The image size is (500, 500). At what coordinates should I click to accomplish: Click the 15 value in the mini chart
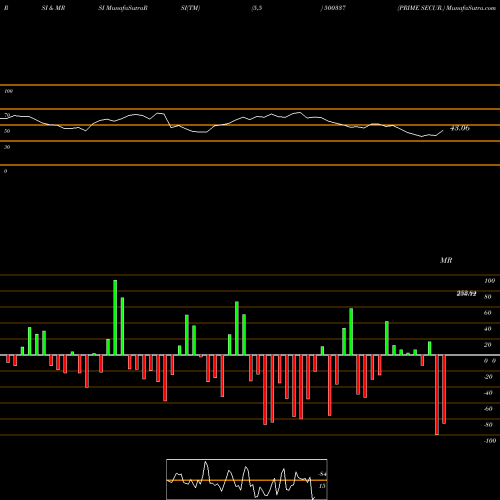pos(322,486)
